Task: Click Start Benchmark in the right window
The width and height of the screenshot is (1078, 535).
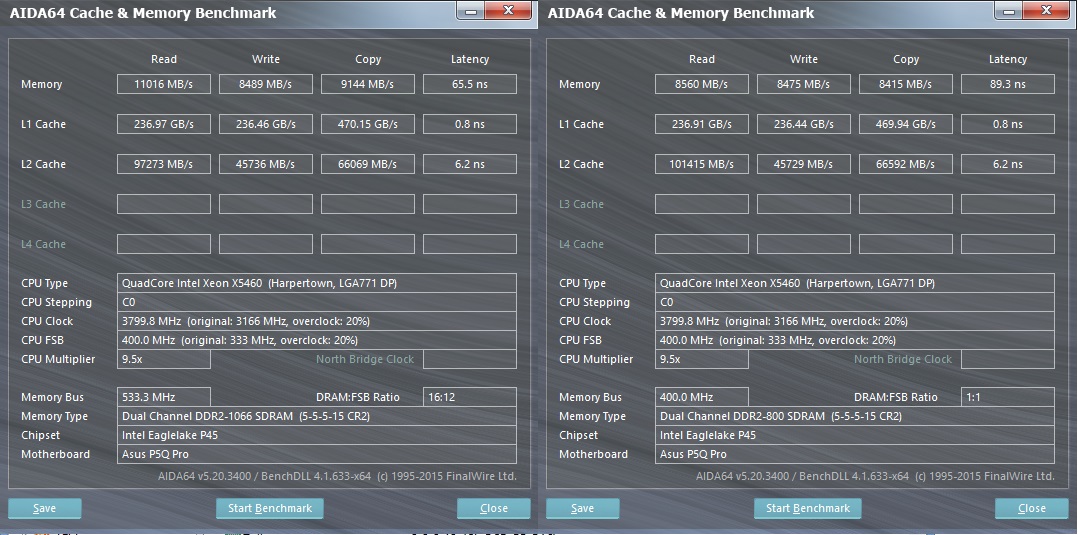Action: (808, 508)
